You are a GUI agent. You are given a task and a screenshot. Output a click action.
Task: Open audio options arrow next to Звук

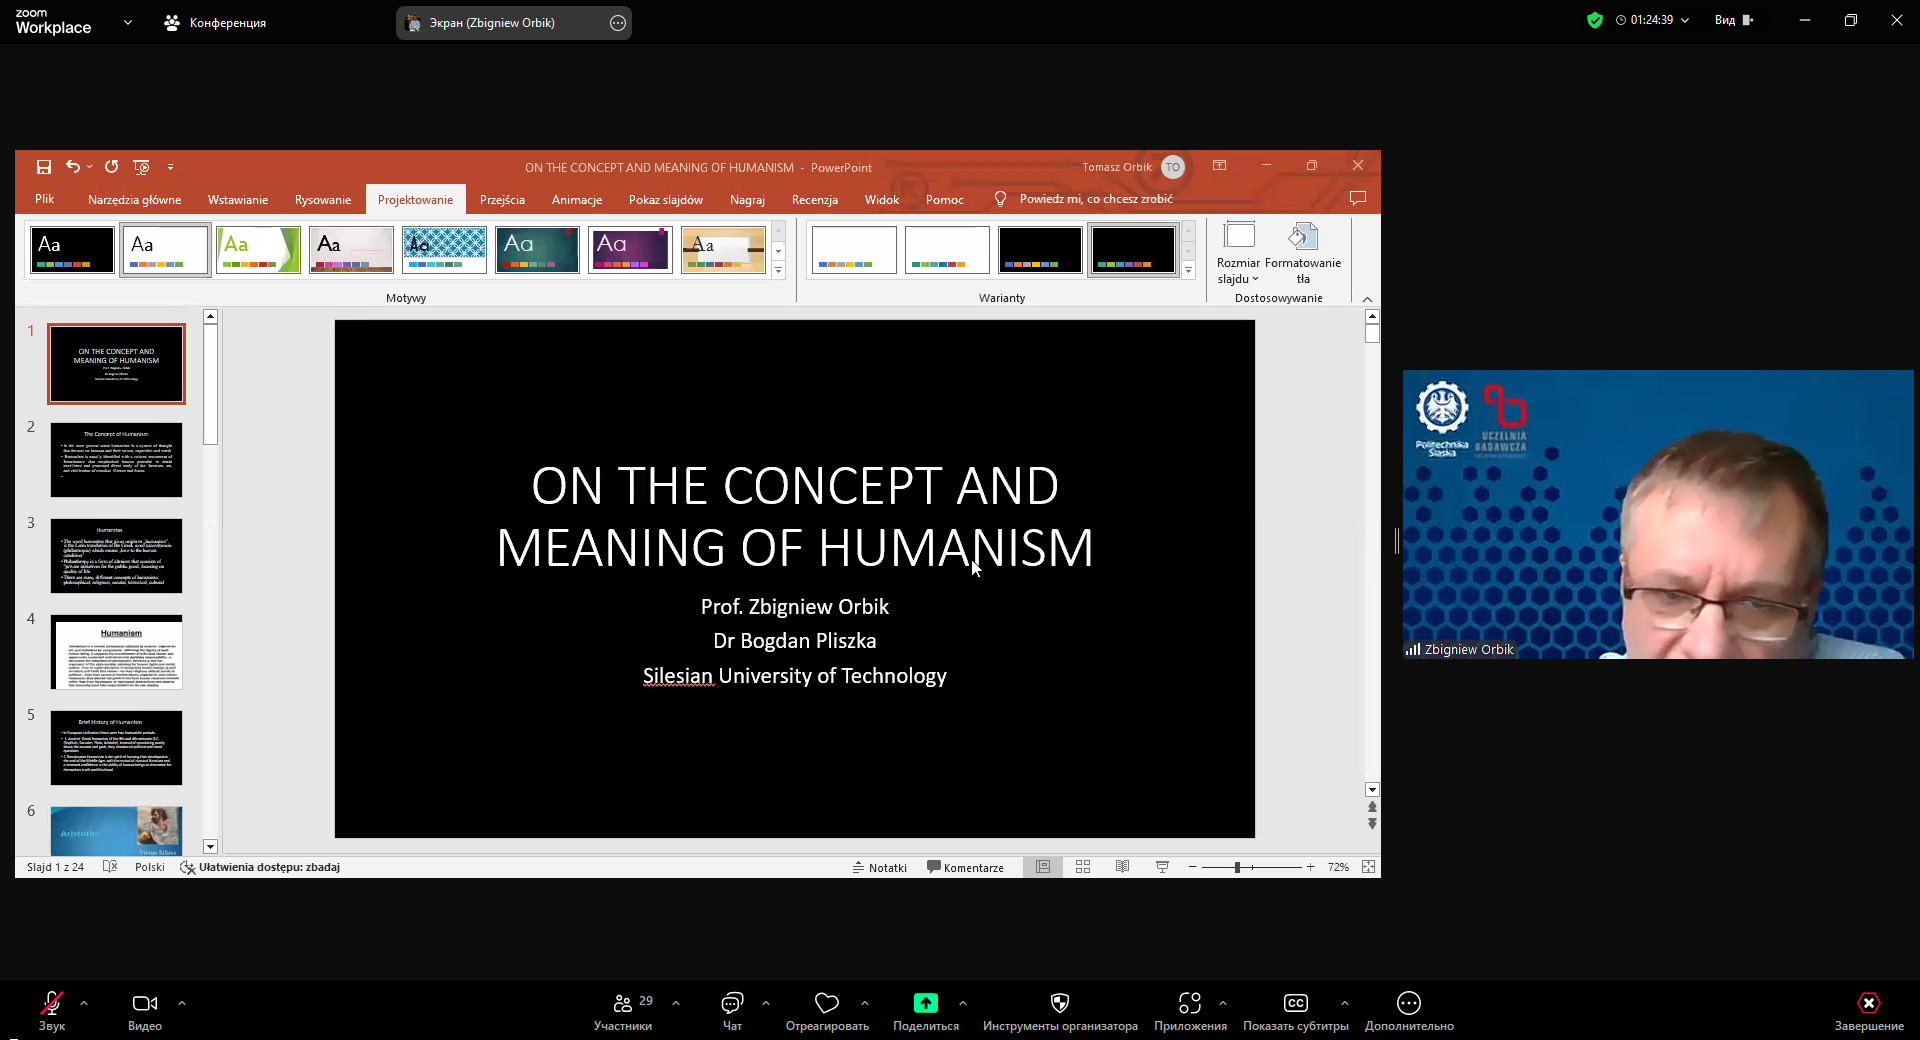84,1002
